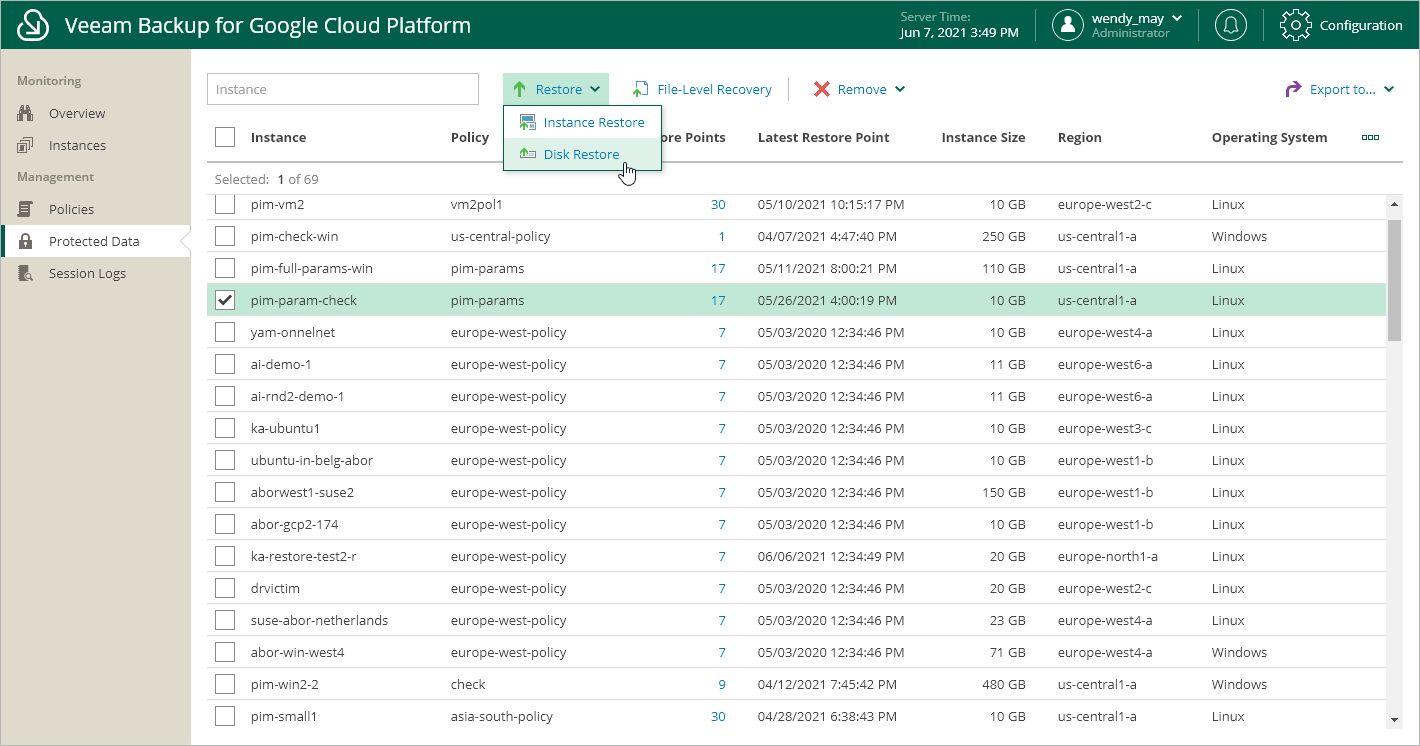The image size is (1420, 746).
Task: Click the red Remove X icon
Action: [x=822, y=89]
